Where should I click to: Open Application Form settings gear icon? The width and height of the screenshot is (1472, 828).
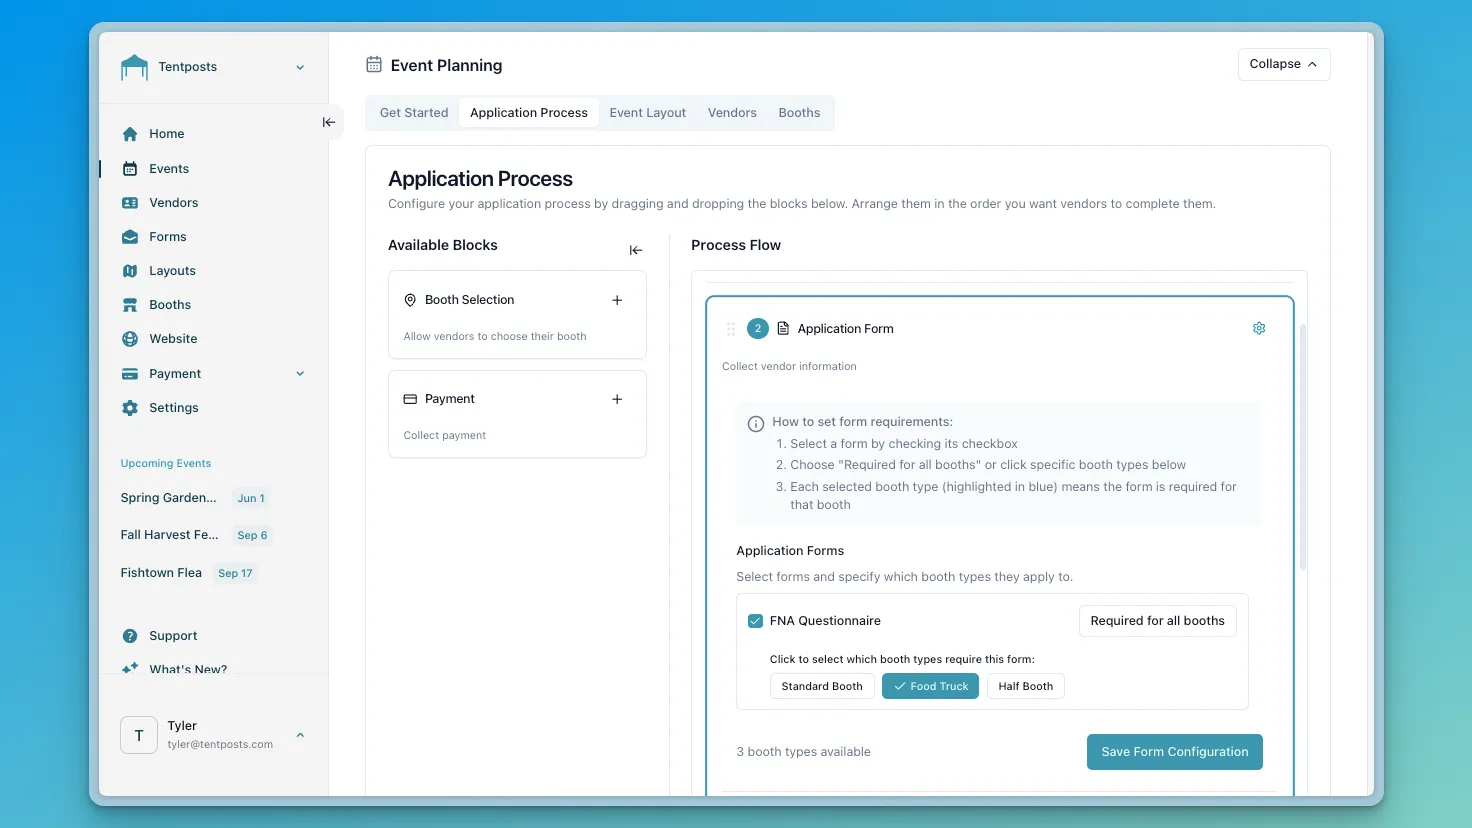[x=1259, y=328]
